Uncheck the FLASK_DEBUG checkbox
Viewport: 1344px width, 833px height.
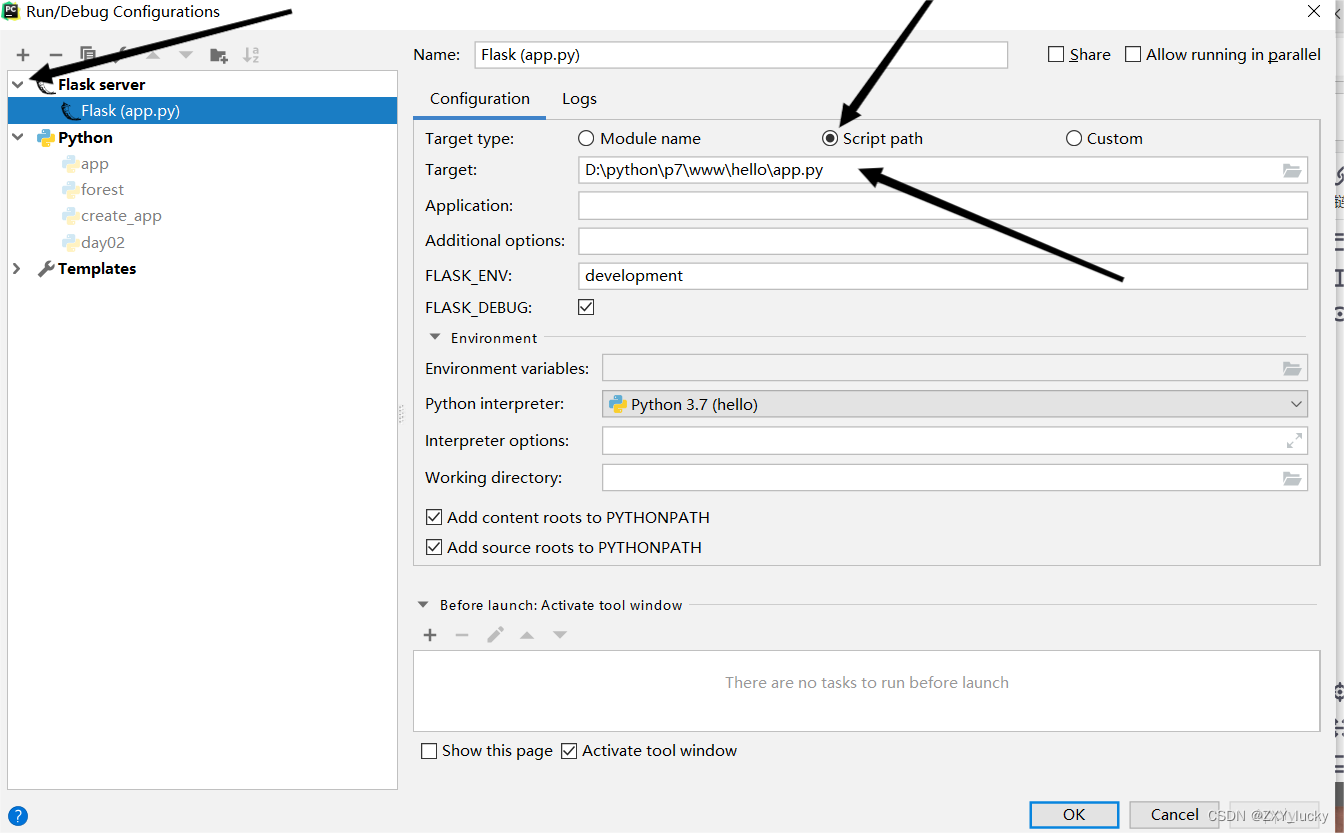tap(586, 307)
